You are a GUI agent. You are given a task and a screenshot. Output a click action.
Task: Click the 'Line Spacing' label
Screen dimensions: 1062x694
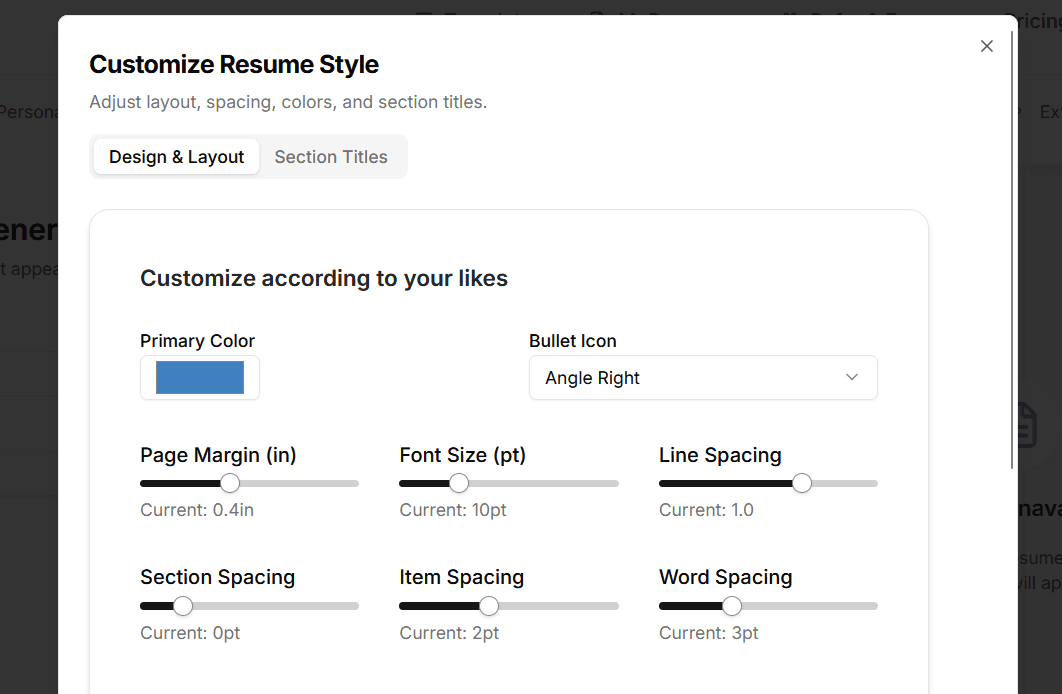(x=720, y=455)
